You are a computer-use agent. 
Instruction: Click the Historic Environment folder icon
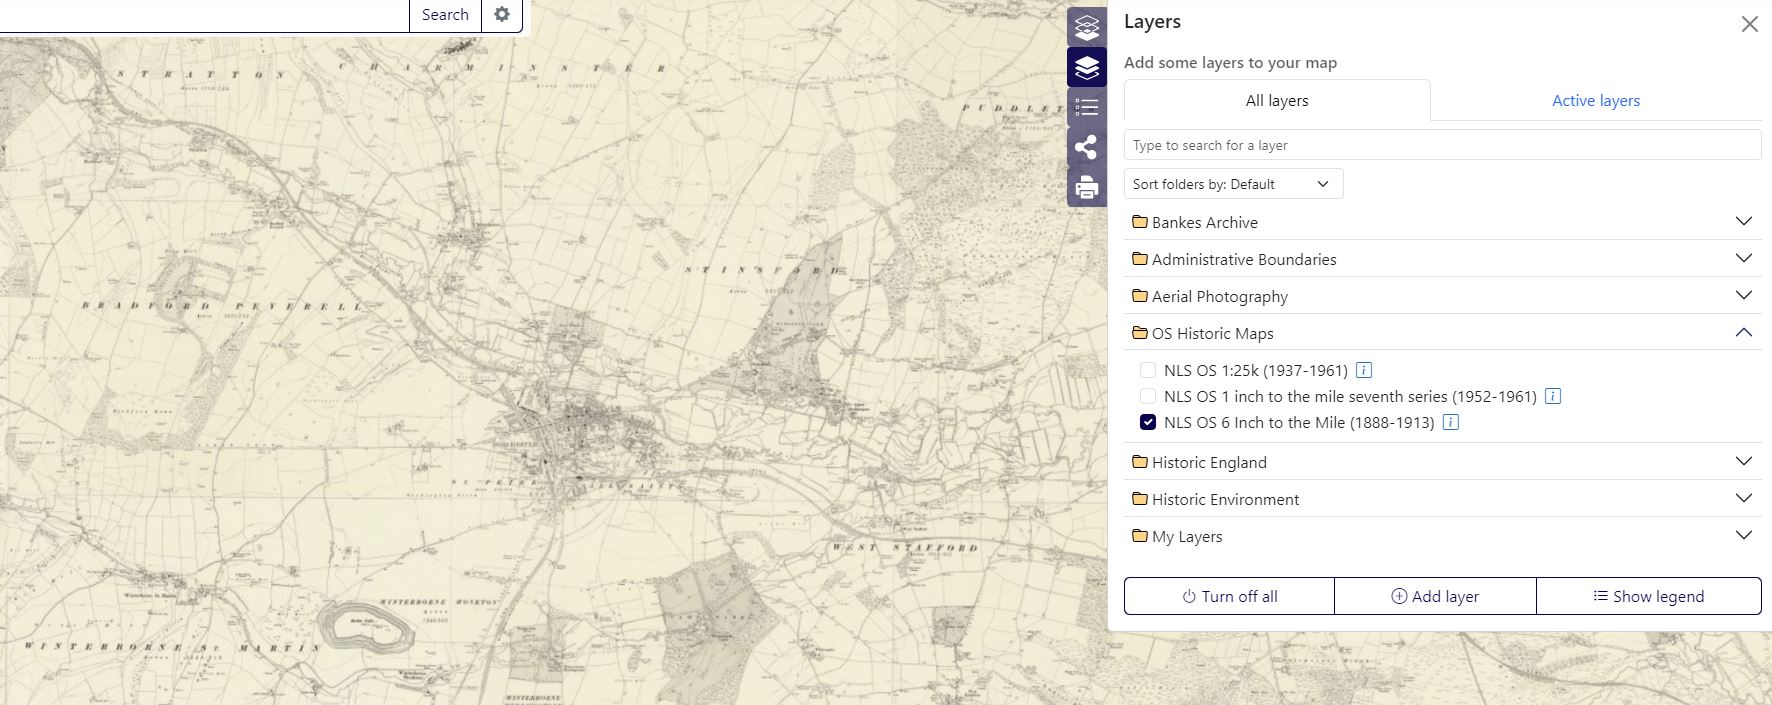(1139, 499)
